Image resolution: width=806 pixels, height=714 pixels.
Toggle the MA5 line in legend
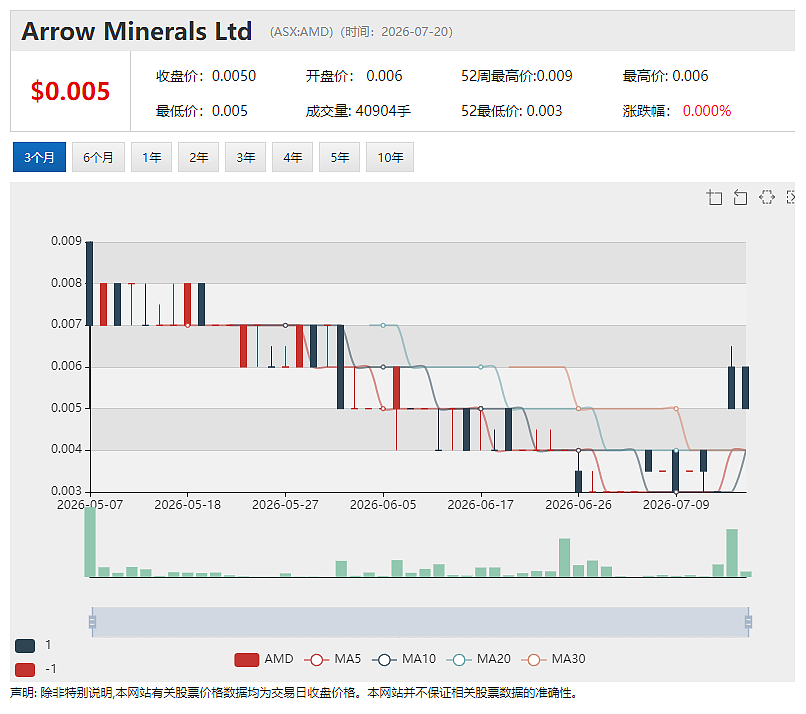tap(333, 660)
